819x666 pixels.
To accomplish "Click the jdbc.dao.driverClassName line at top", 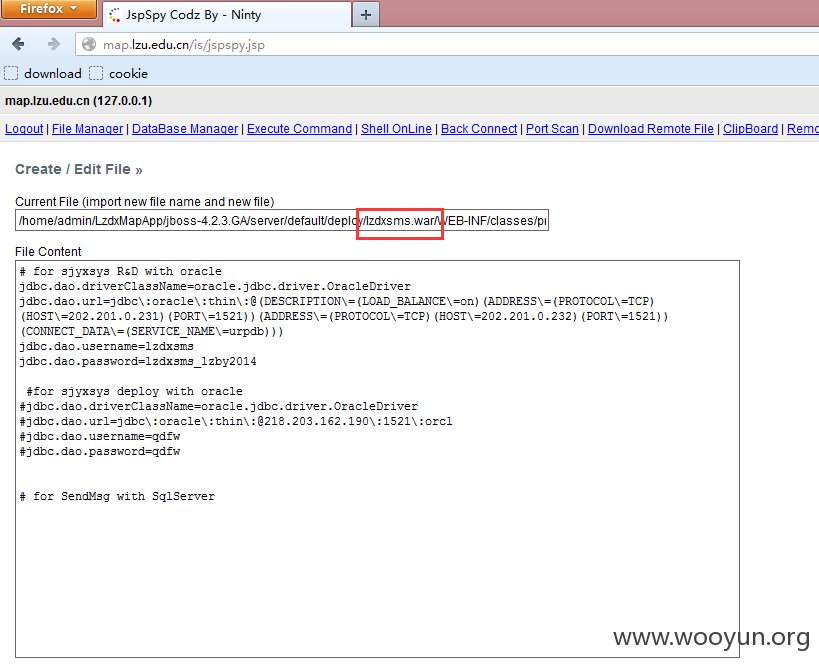I will 215,286.
